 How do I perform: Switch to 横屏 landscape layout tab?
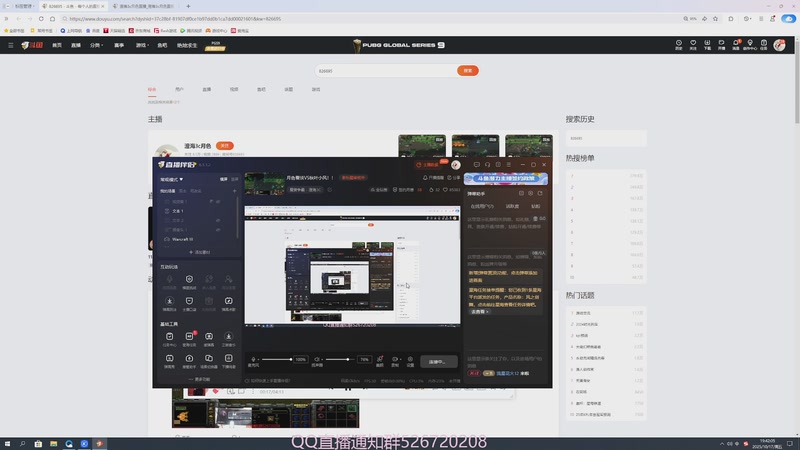point(223,179)
